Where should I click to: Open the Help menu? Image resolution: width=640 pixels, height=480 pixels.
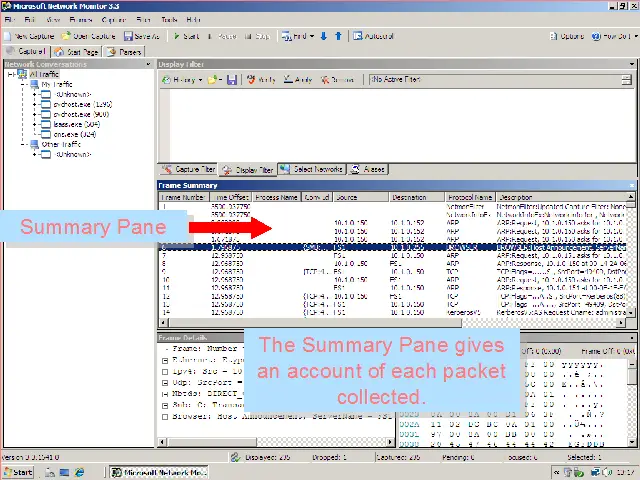coord(193,20)
